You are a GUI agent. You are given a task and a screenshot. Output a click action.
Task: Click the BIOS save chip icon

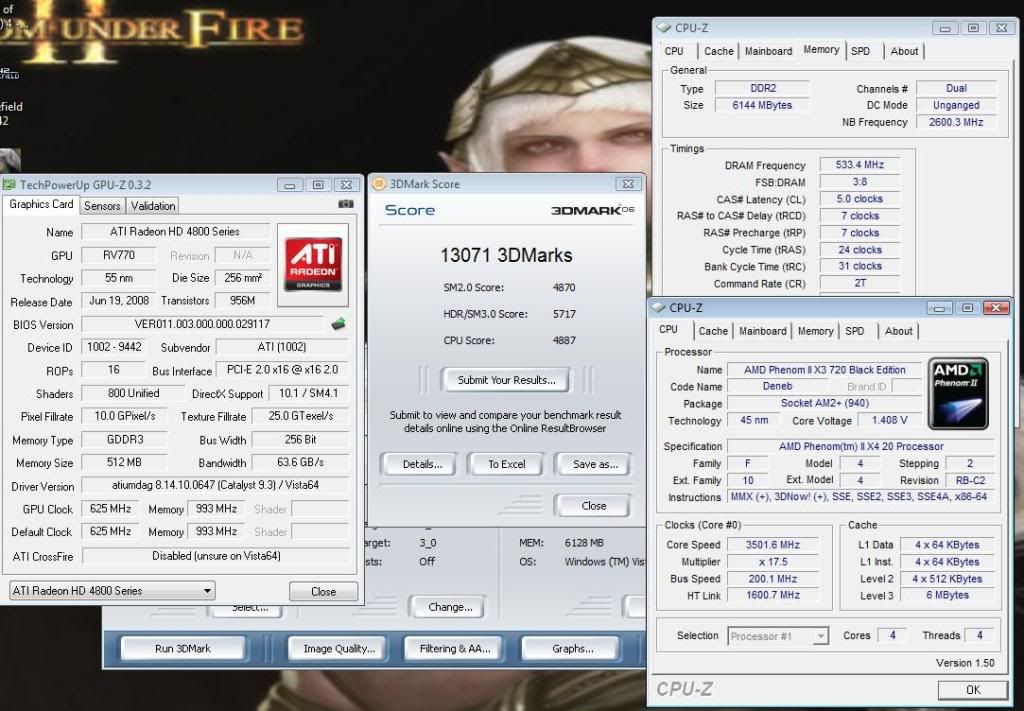pos(340,323)
